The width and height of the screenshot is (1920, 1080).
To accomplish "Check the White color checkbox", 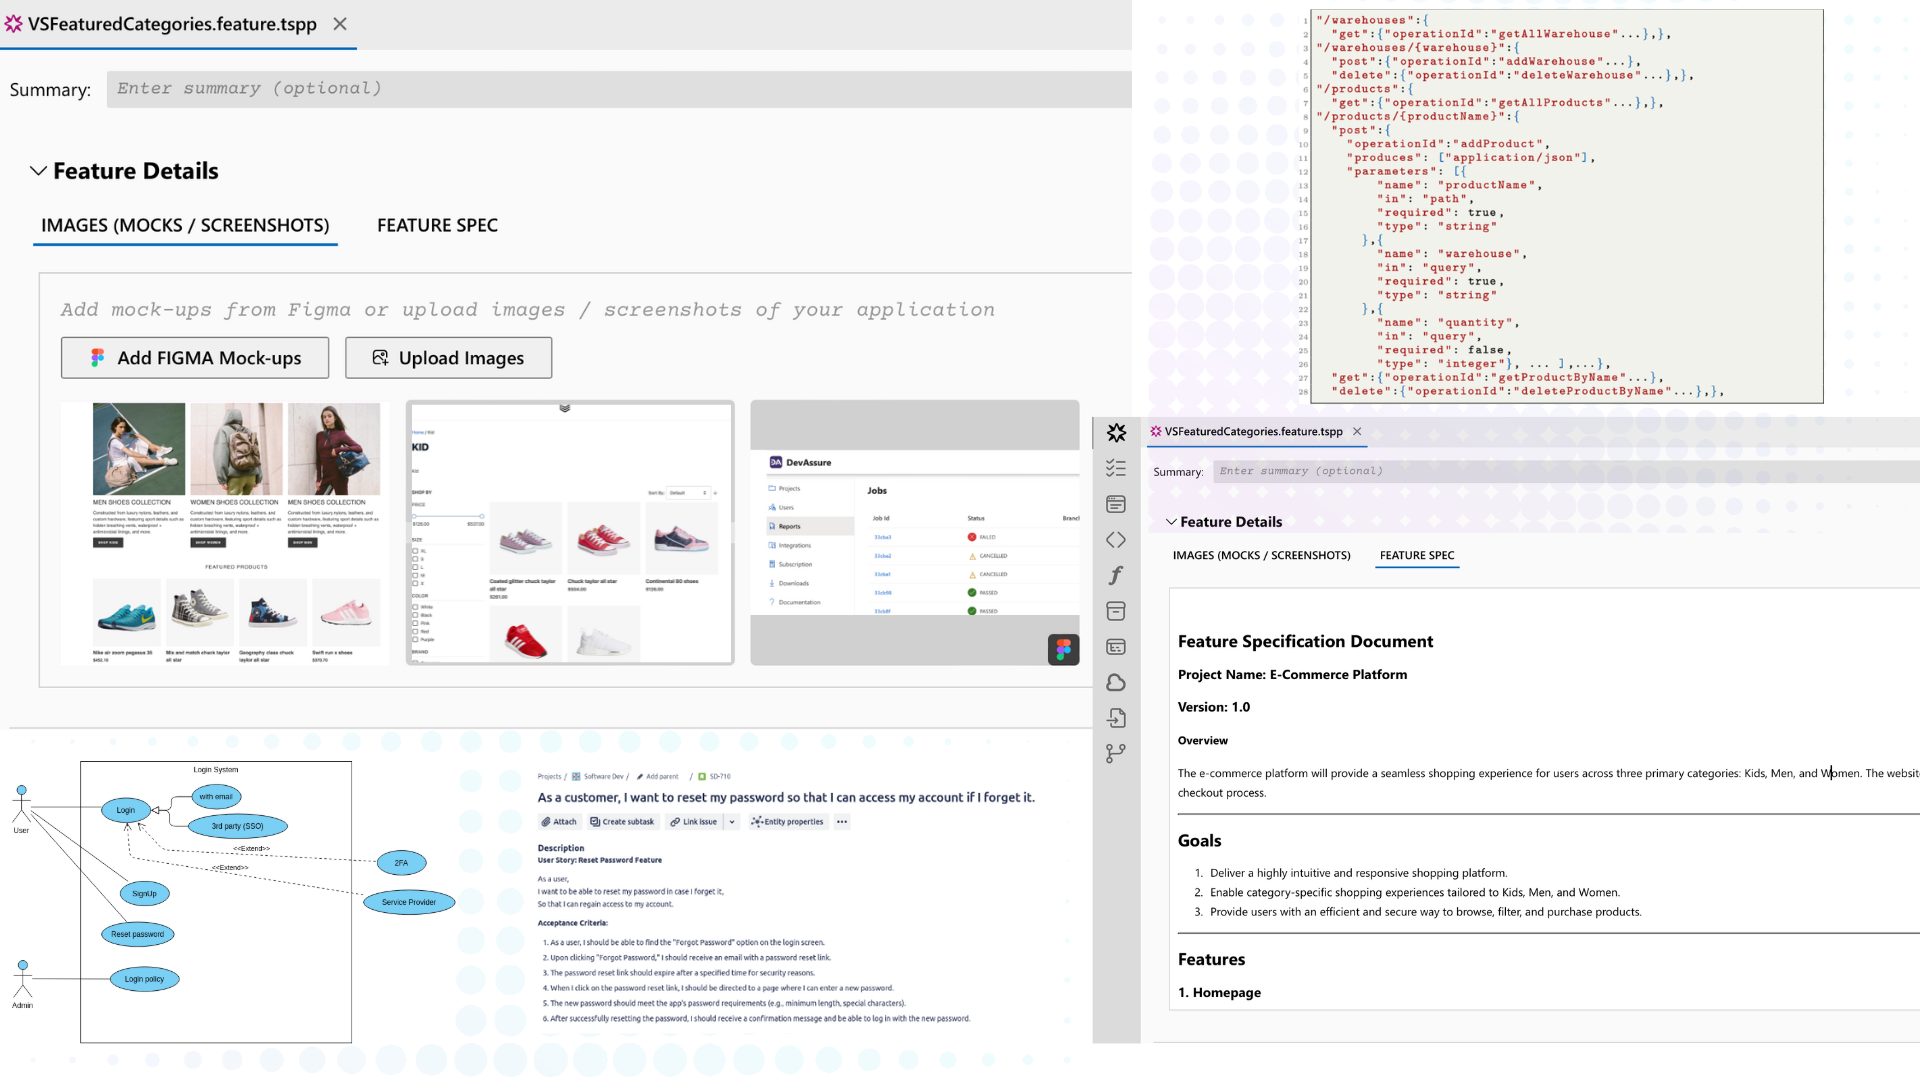I will coord(416,607).
